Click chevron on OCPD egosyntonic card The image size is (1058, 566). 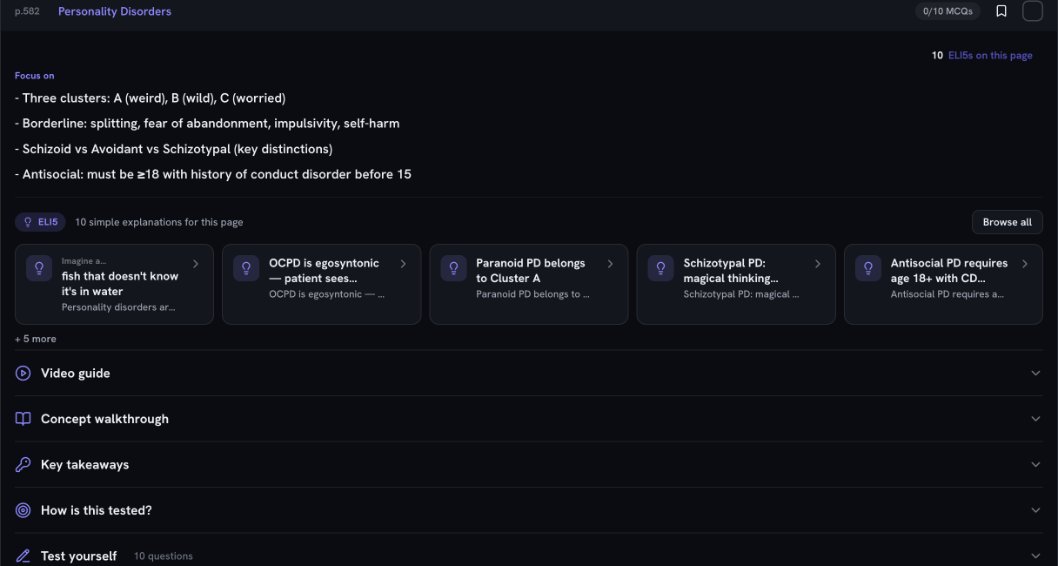(403, 264)
